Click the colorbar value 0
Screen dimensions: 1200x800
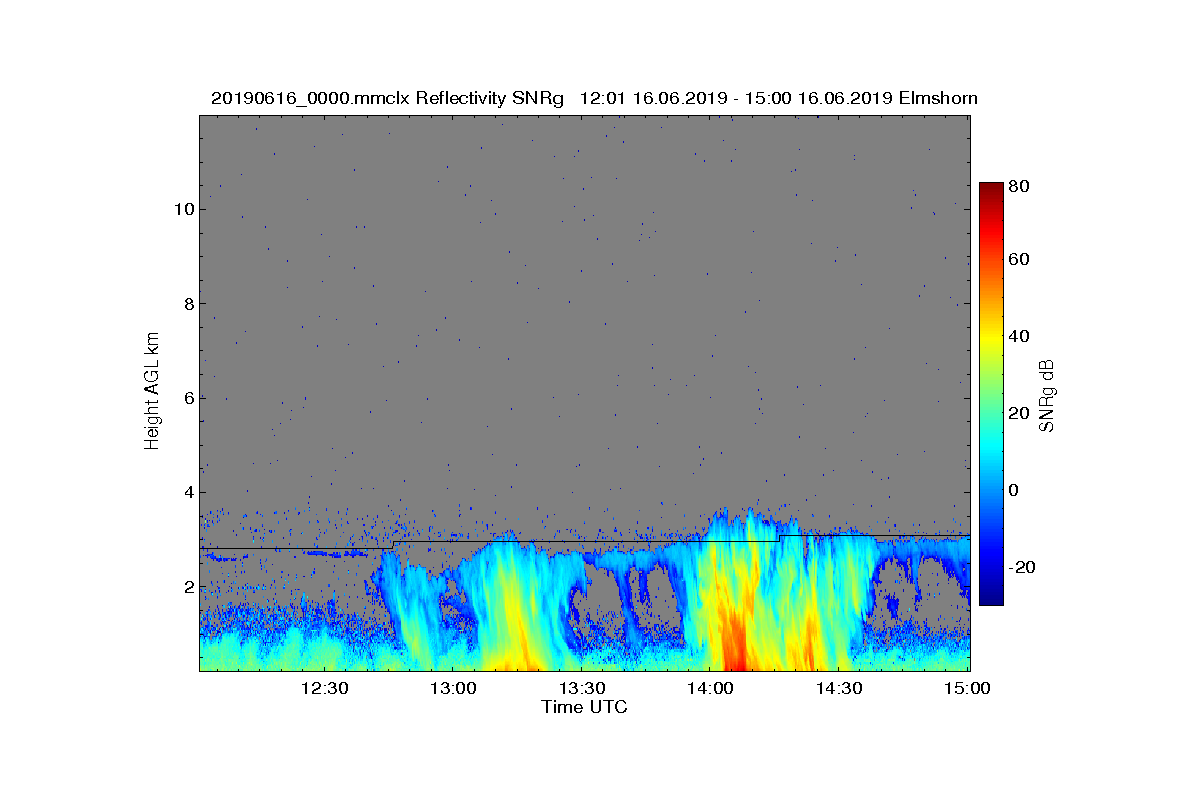pos(1015,490)
